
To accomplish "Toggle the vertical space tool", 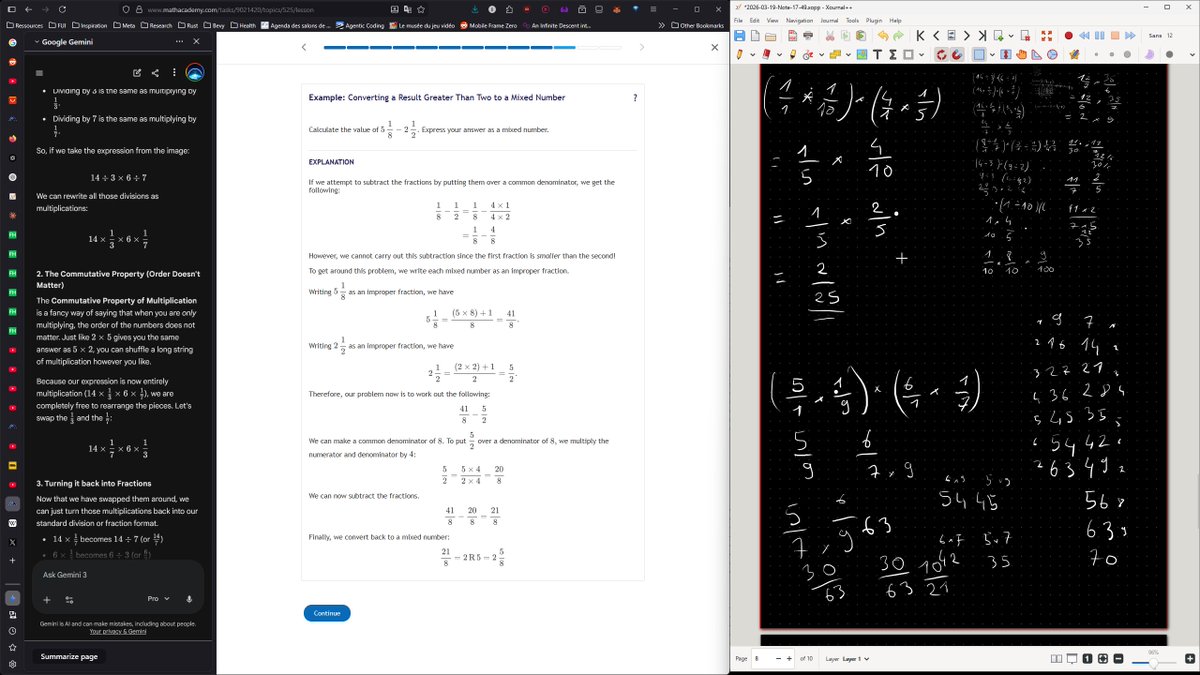I will pos(1005,54).
